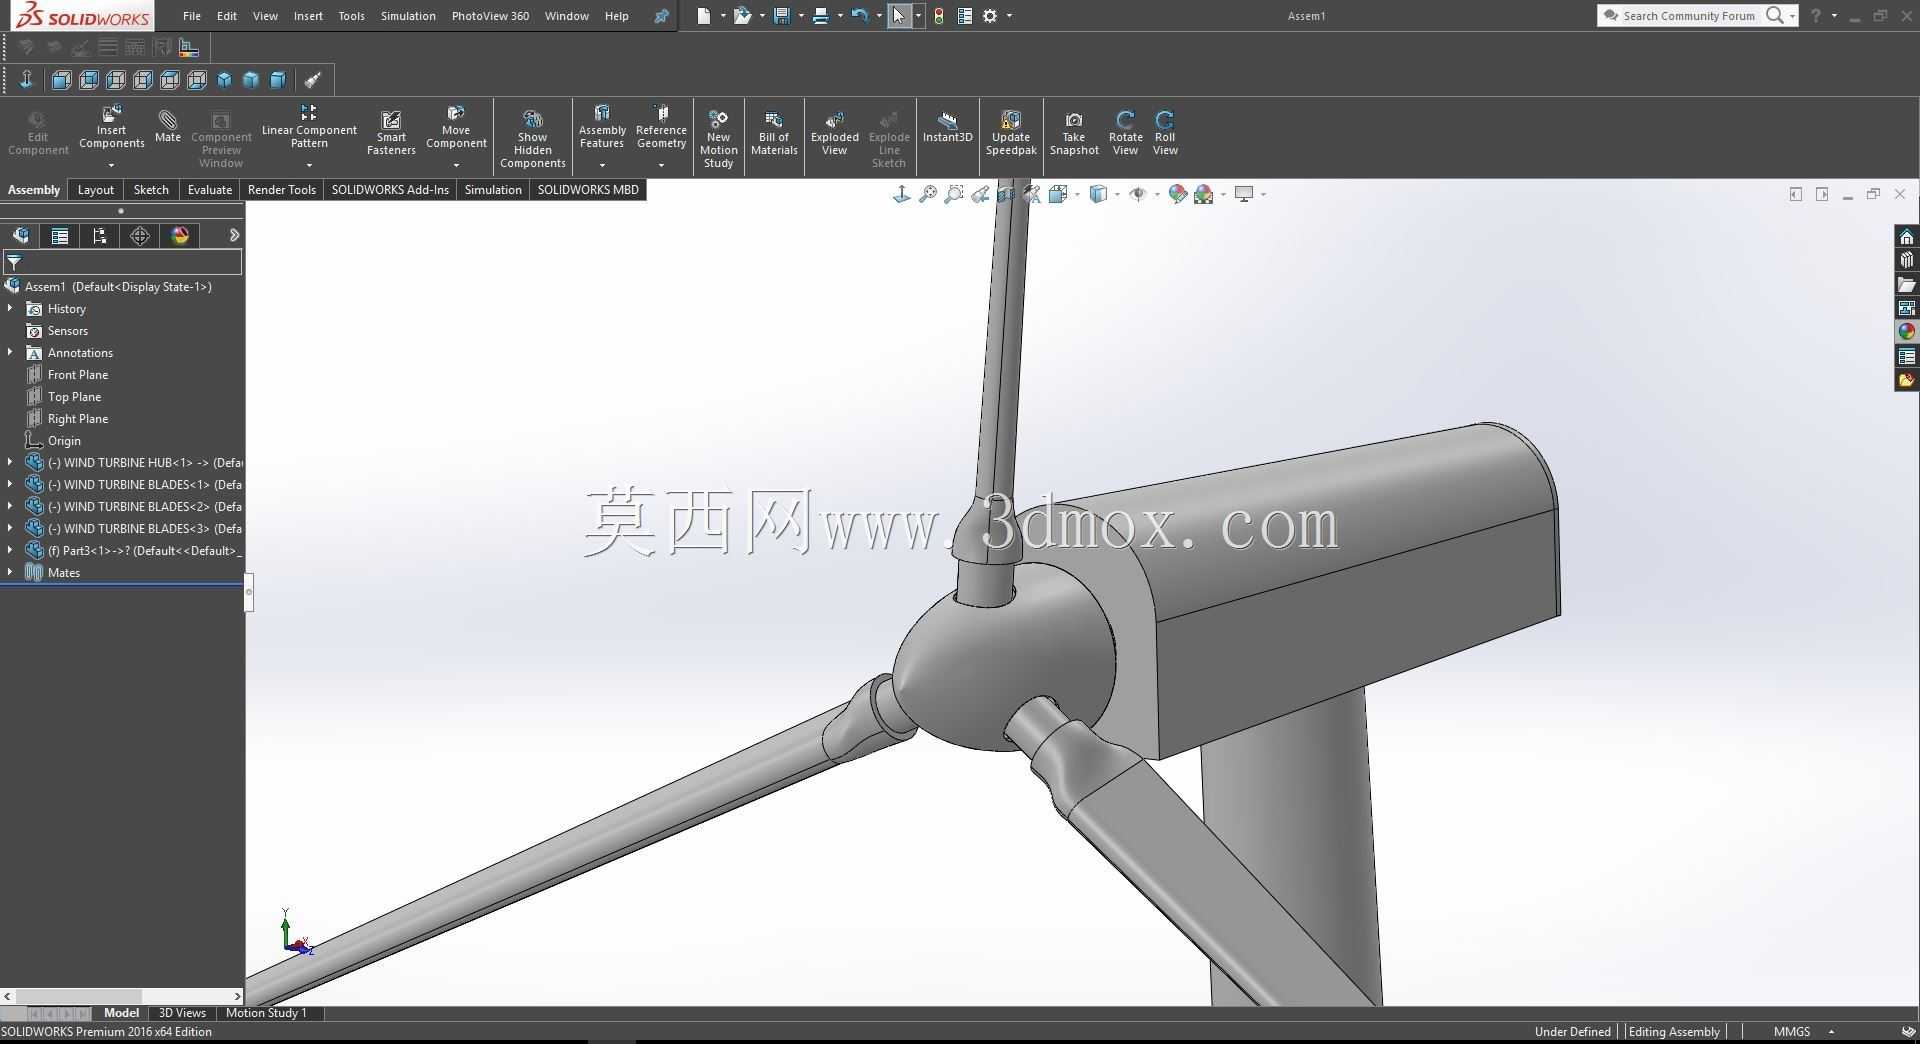Click the Edit Appearance color ball icon
Image resolution: width=1920 pixels, height=1044 pixels.
click(1177, 194)
